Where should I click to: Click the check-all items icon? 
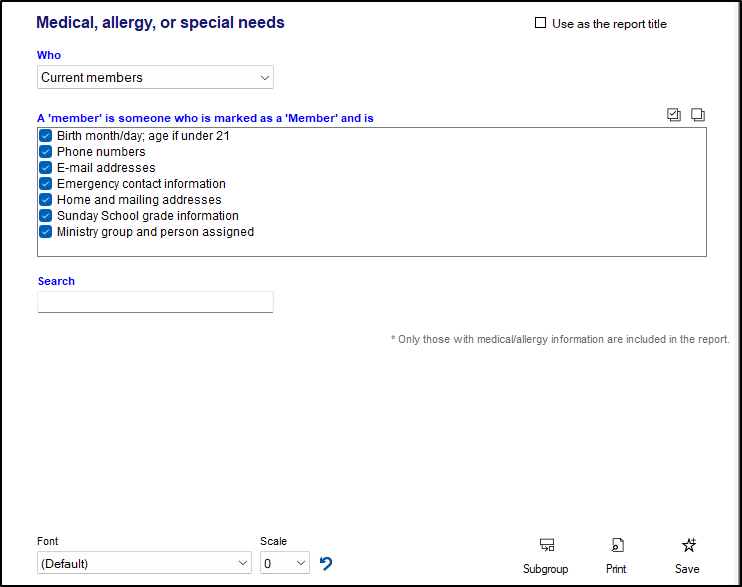tap(674, 115)
